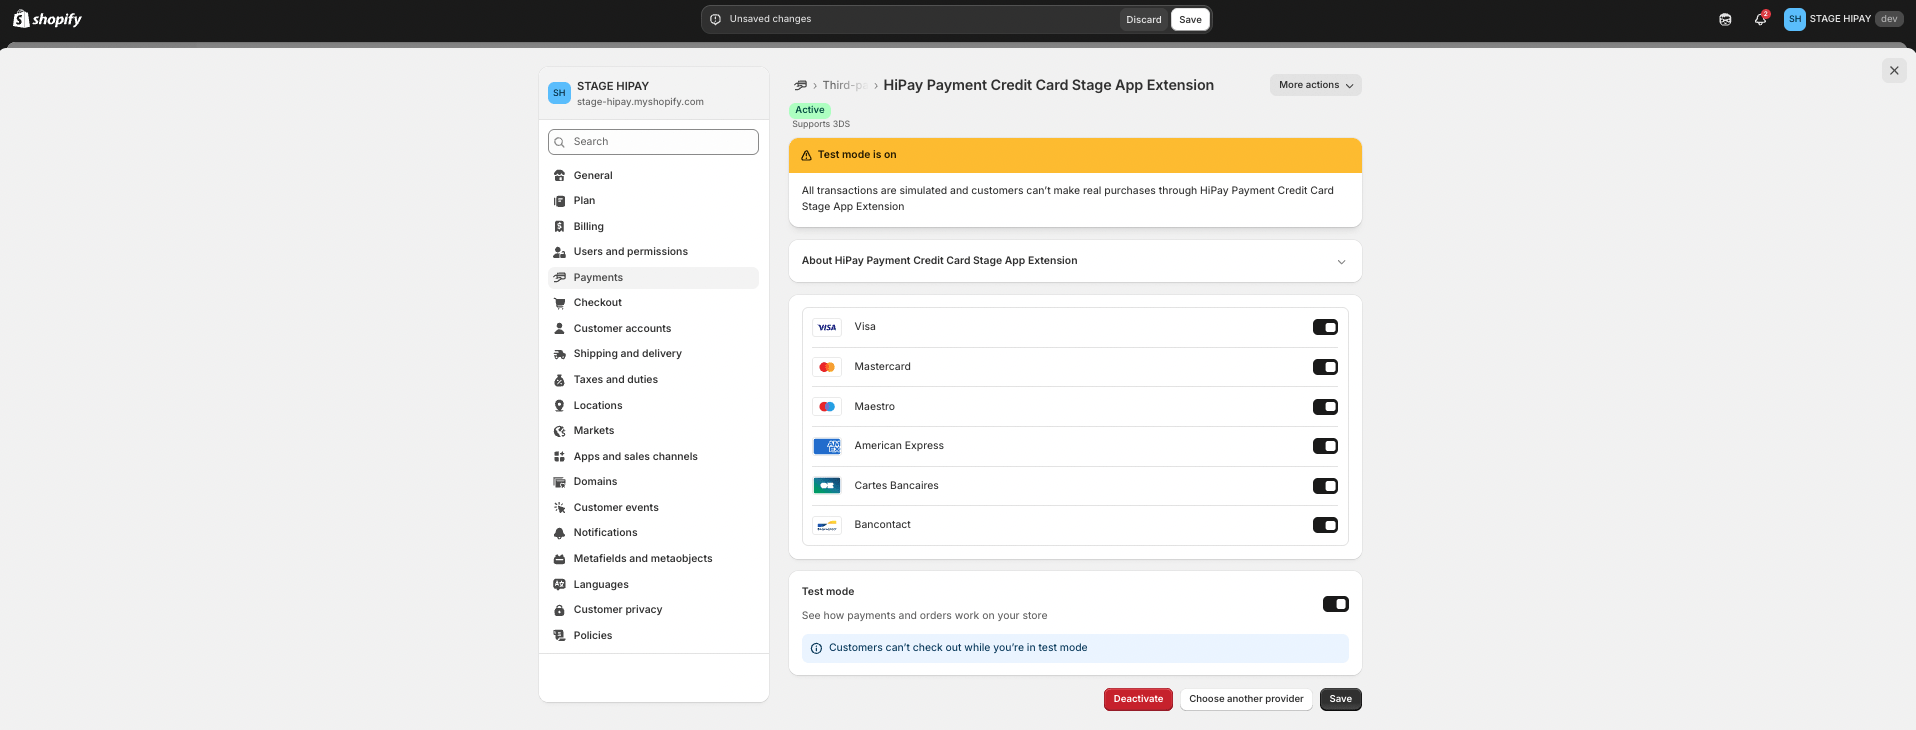Click the Payments icon in sidebar
The image size is (1916, 730).
pyautogui.click(x=560, y=278)
